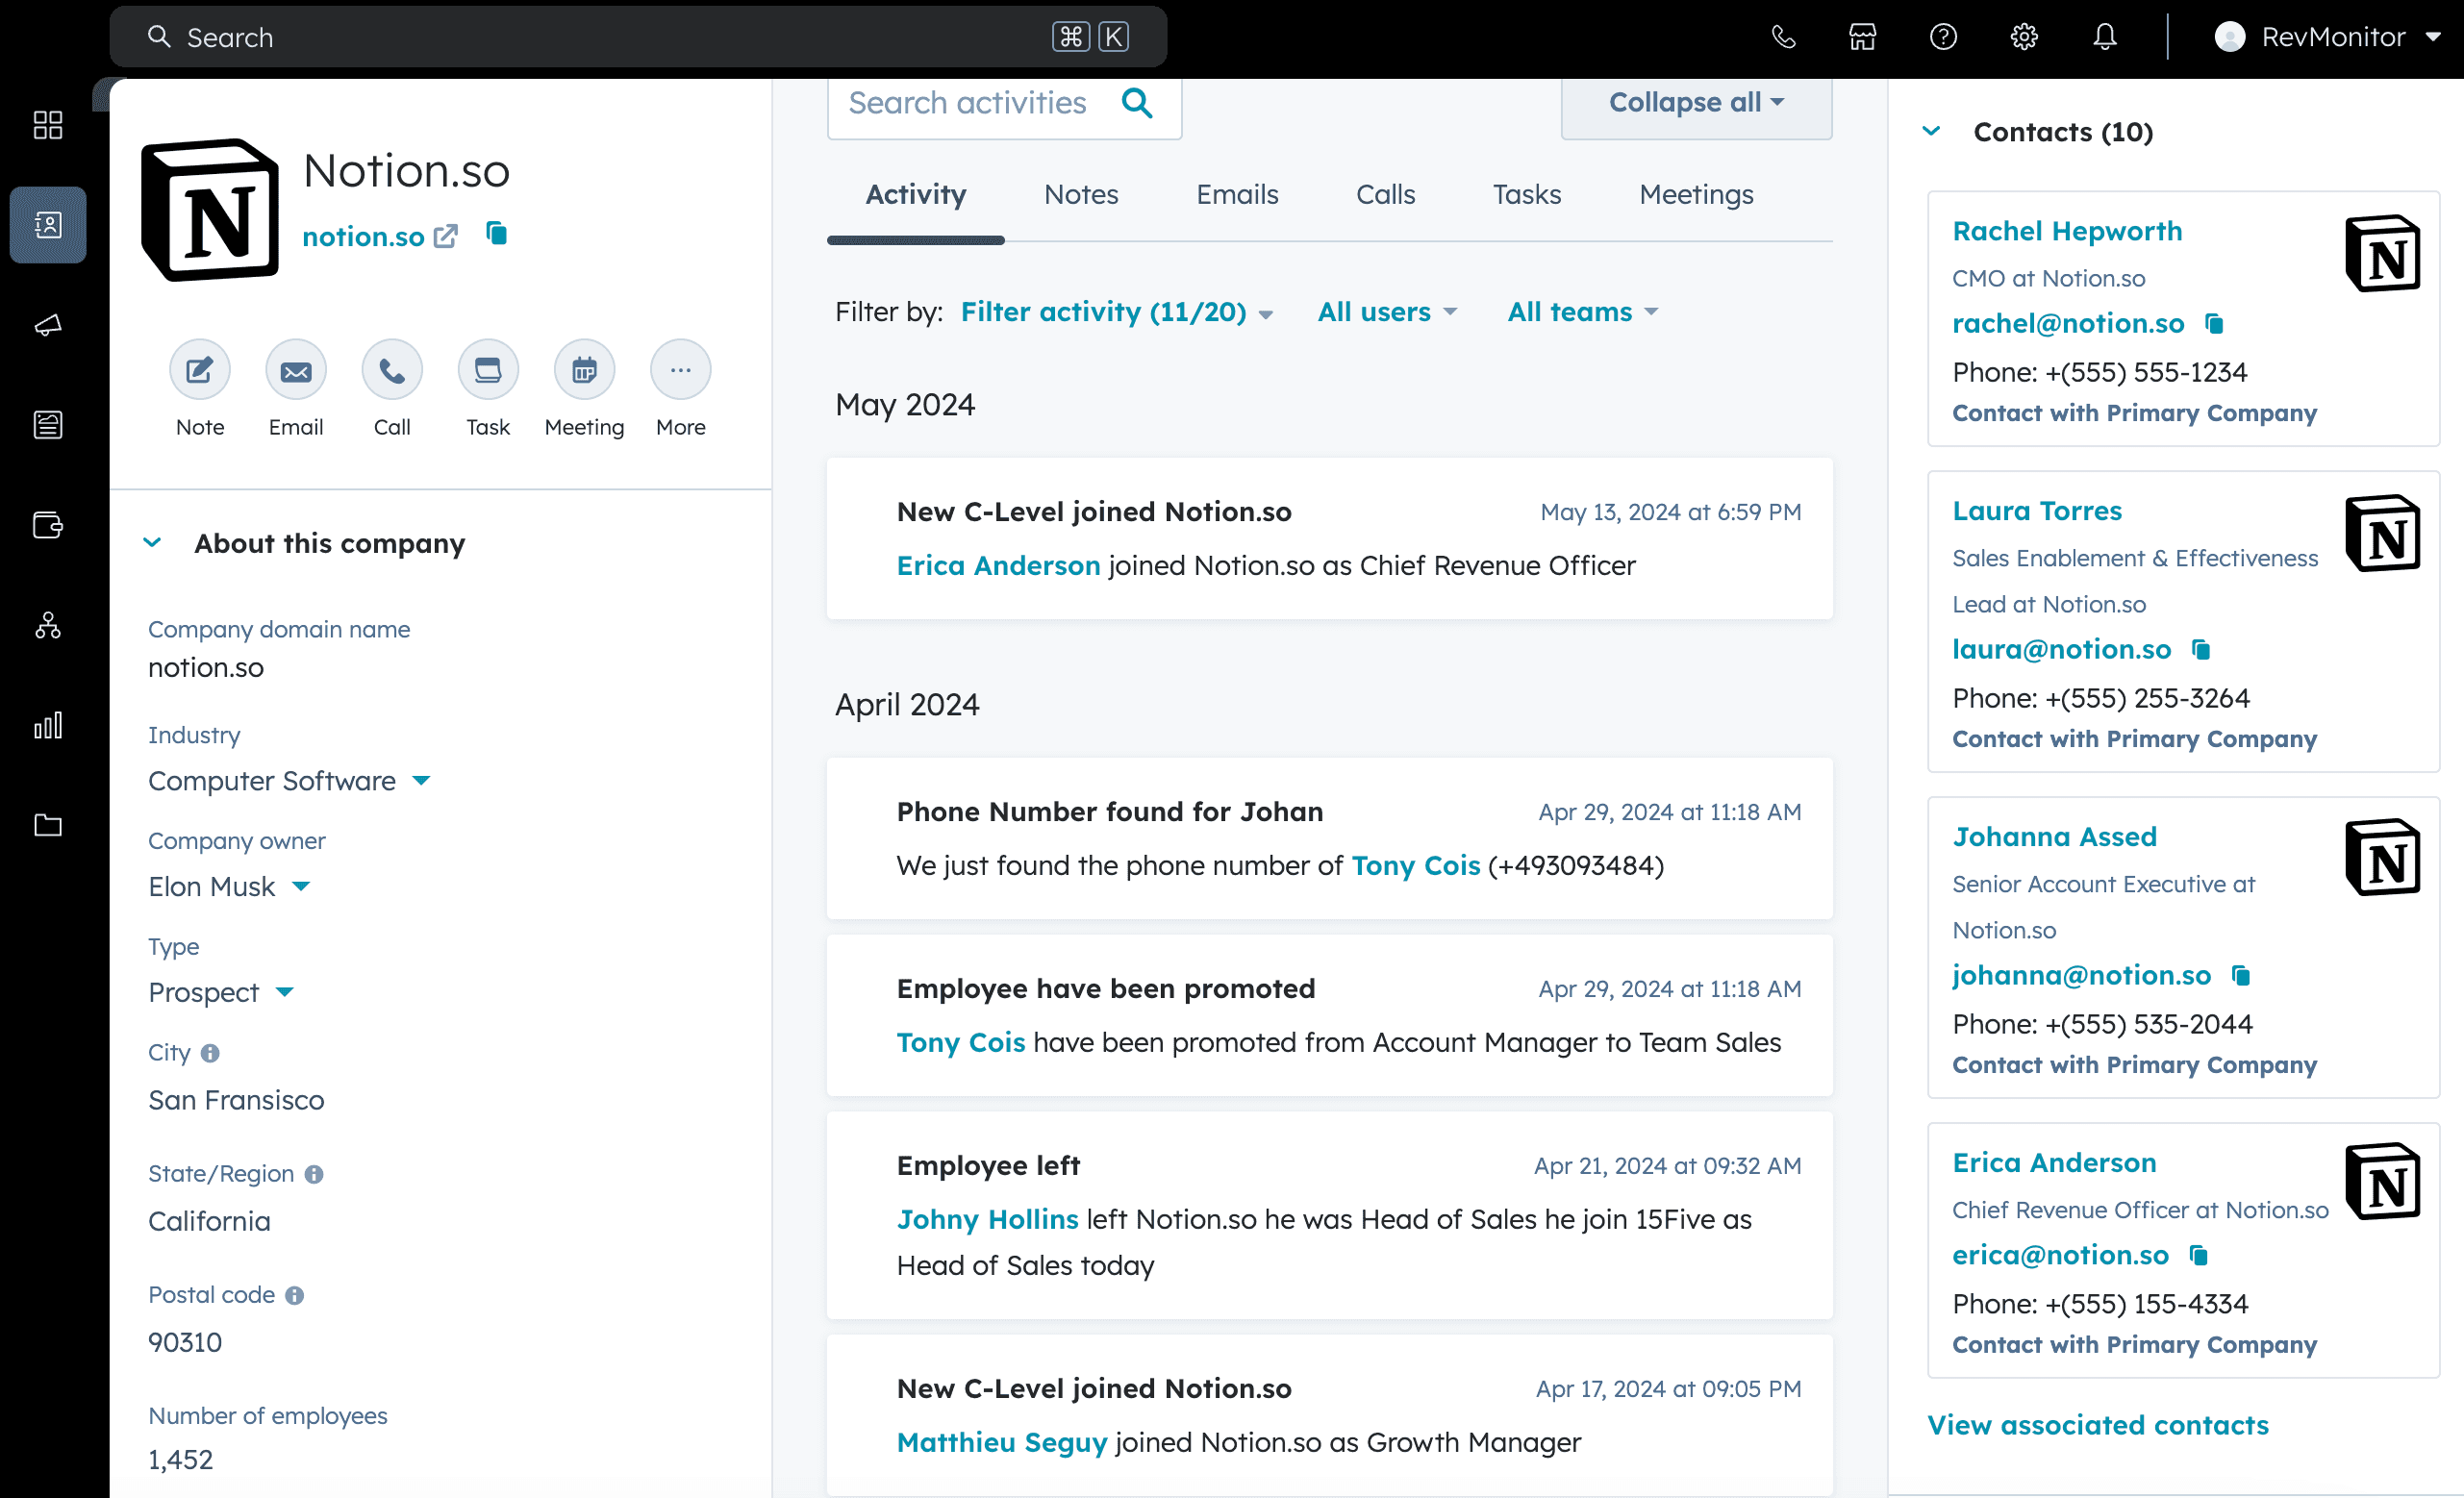Schedule a Meeting with the company
The height and width of the screenshot is (1498, 2464).
tap(584, 371)
